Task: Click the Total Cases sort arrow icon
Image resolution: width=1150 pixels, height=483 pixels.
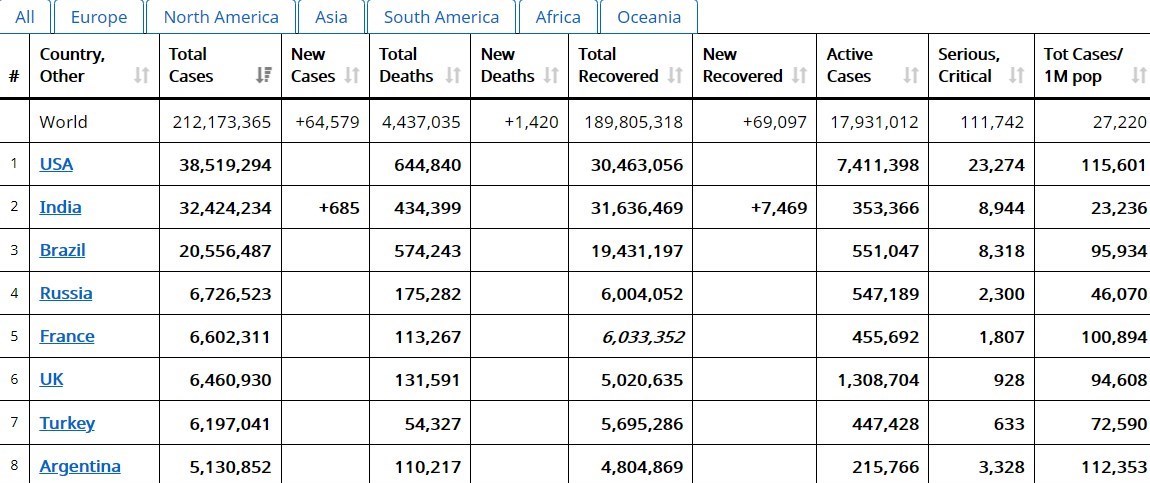Action: tap(264, 76)
